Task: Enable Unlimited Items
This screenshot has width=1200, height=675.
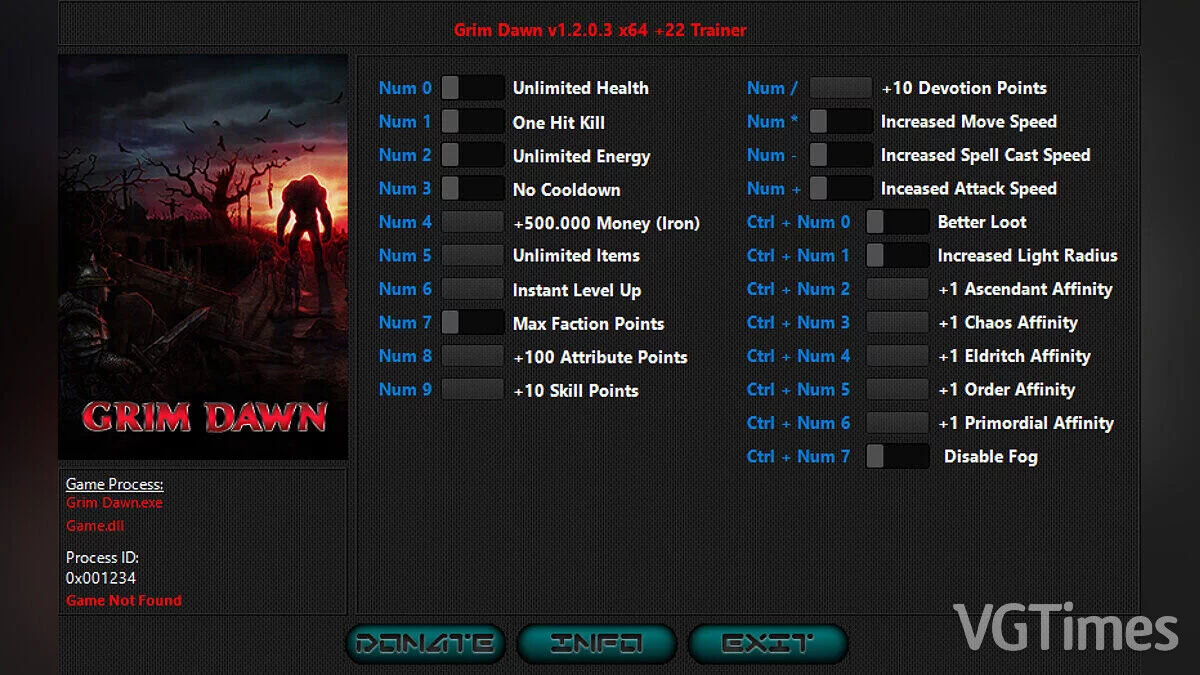Action: [472, 255]
